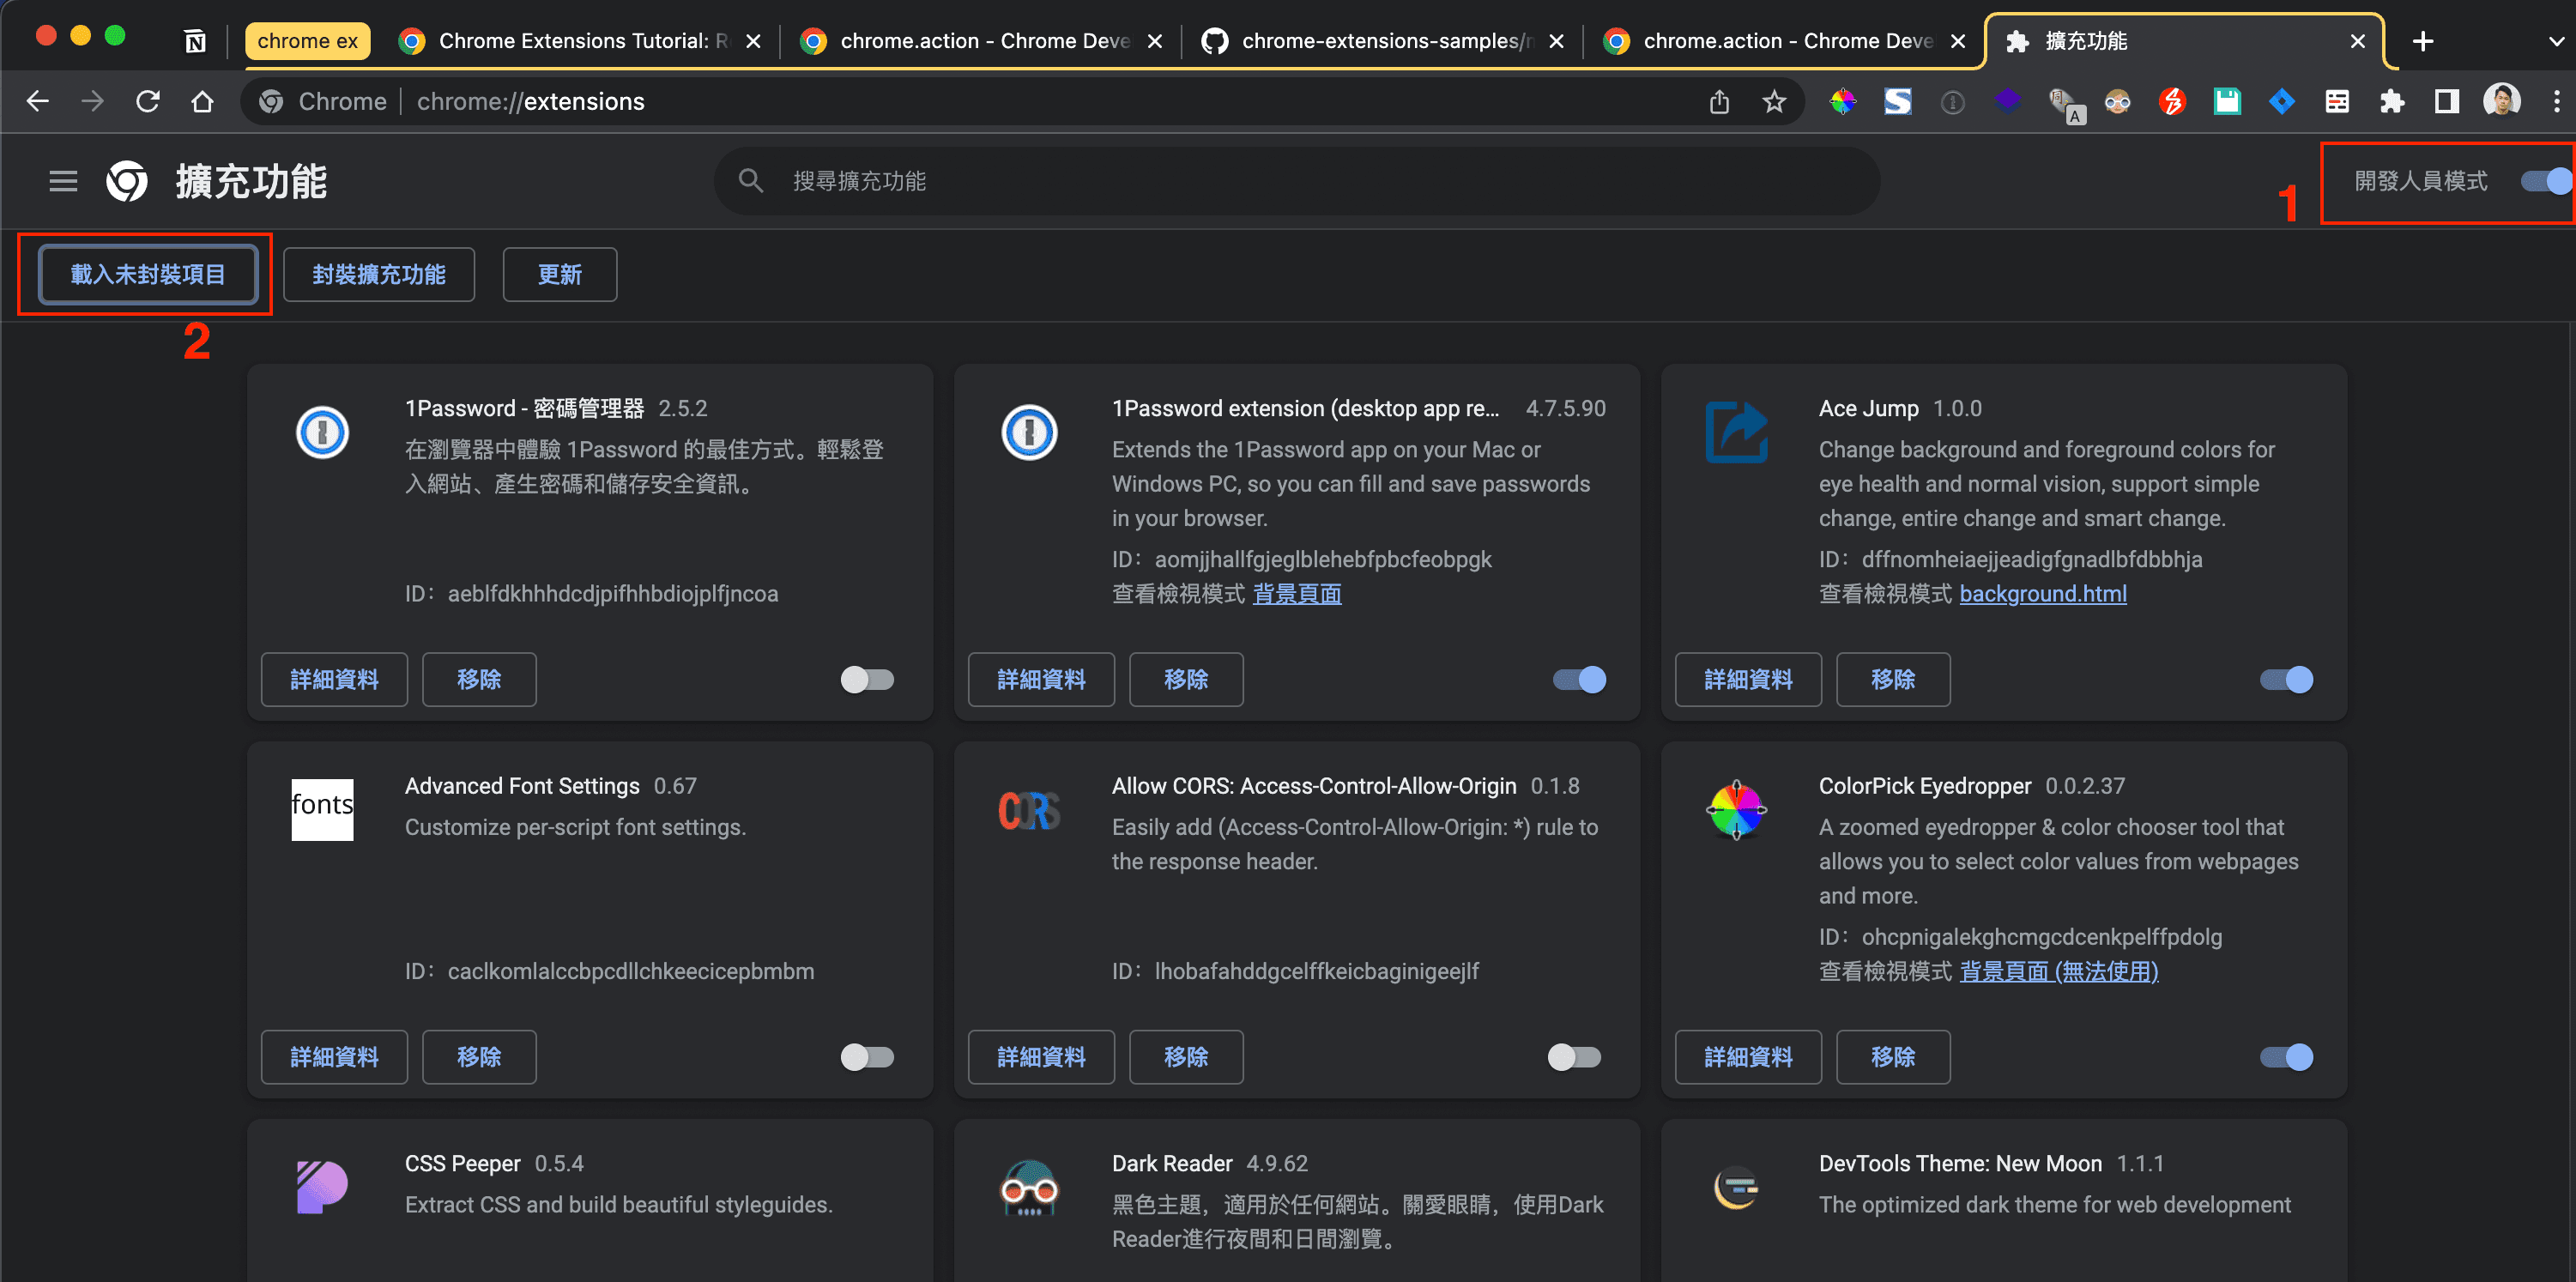Click the ColorPick Eyedropper toolbar extension icon
This screenshot has width=2576, height=1282.
pyautogui.click(x=1843, y=101)
